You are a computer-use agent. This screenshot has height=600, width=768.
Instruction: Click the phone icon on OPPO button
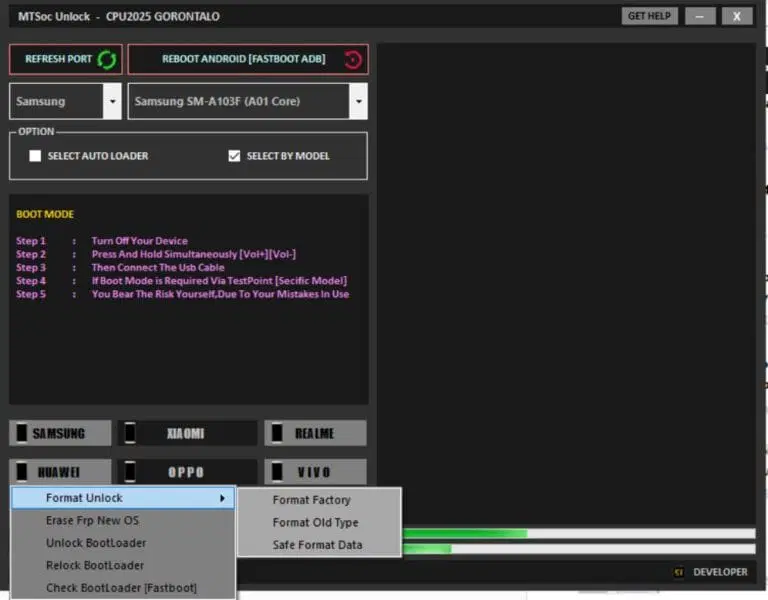[130, 472]
